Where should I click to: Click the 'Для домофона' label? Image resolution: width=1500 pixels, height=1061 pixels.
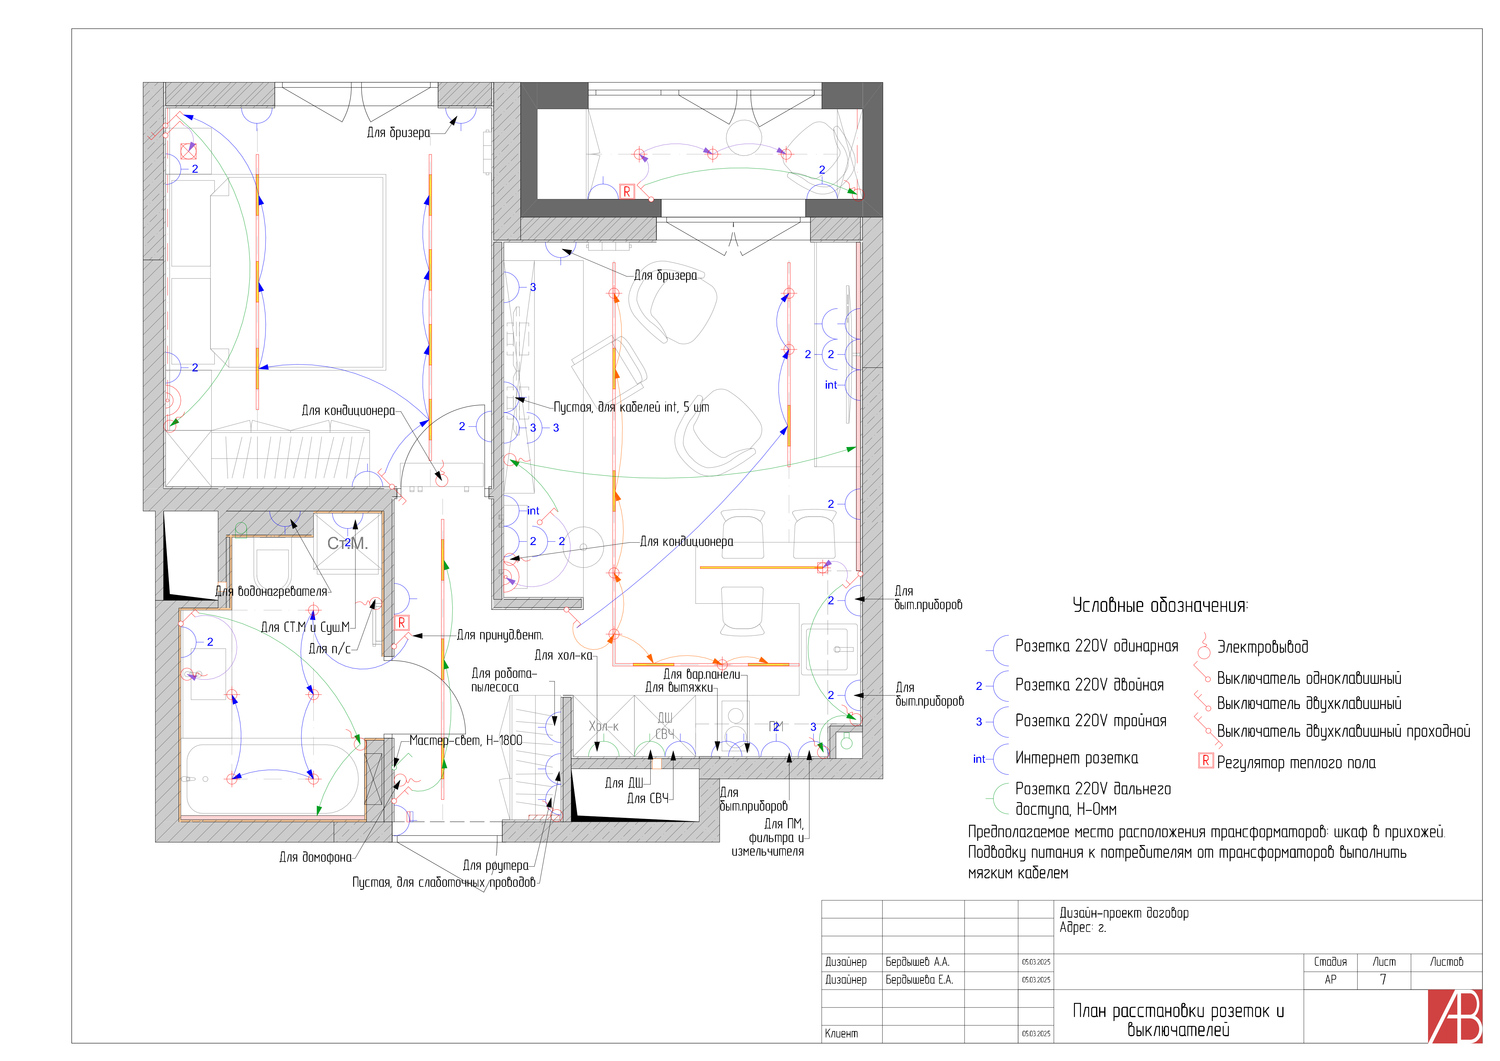click(x=315, y=857)
